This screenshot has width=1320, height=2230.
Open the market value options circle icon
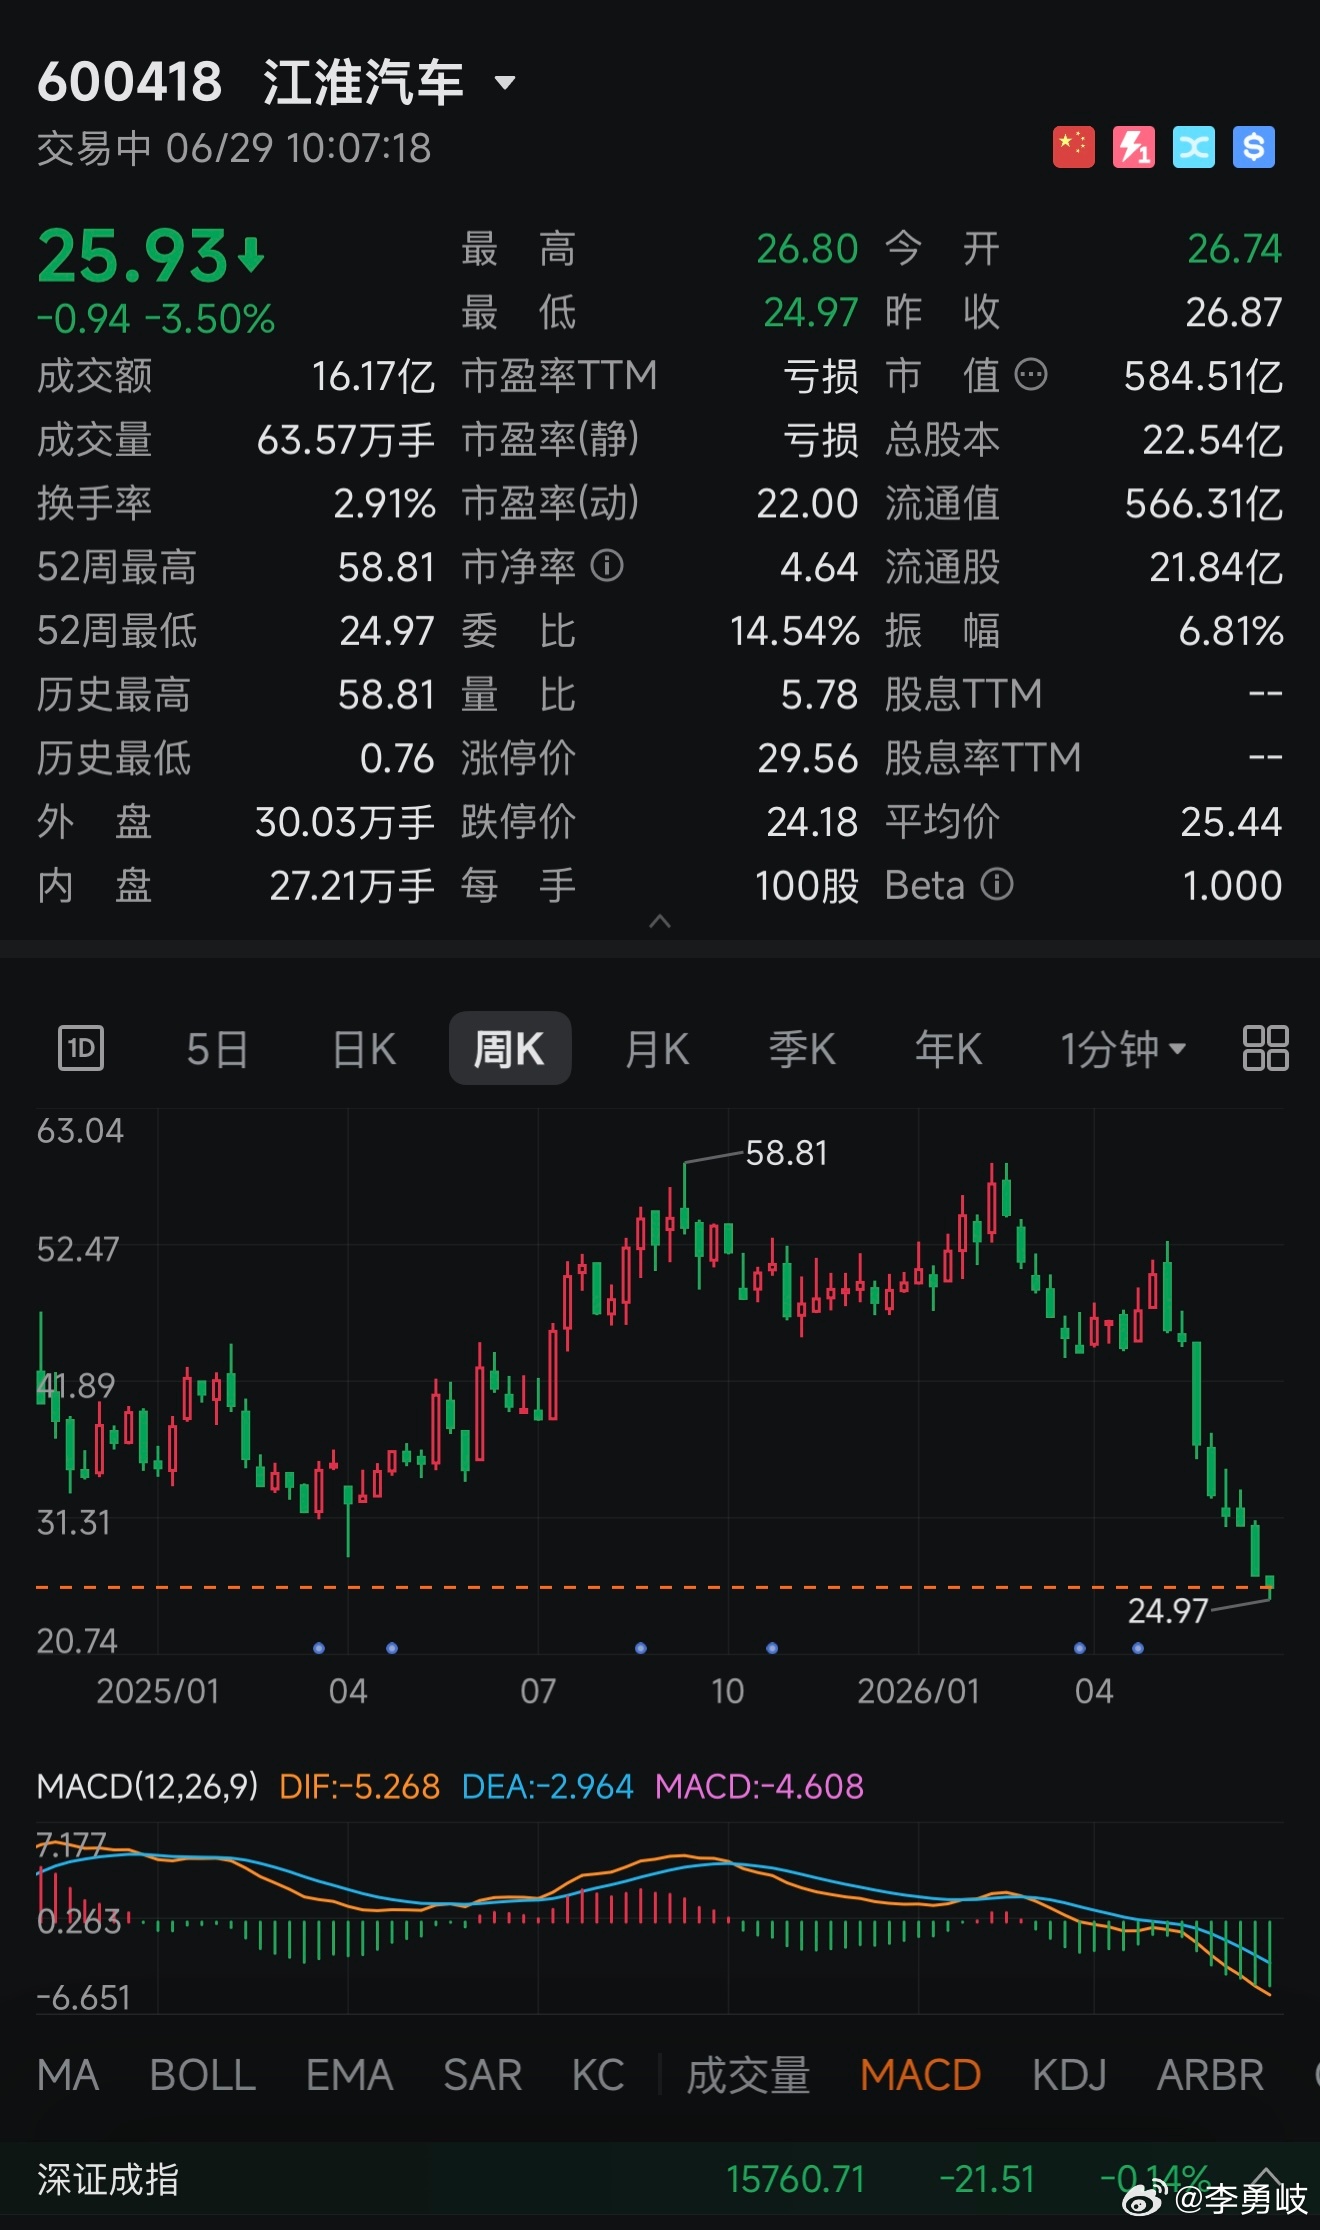1031,375
